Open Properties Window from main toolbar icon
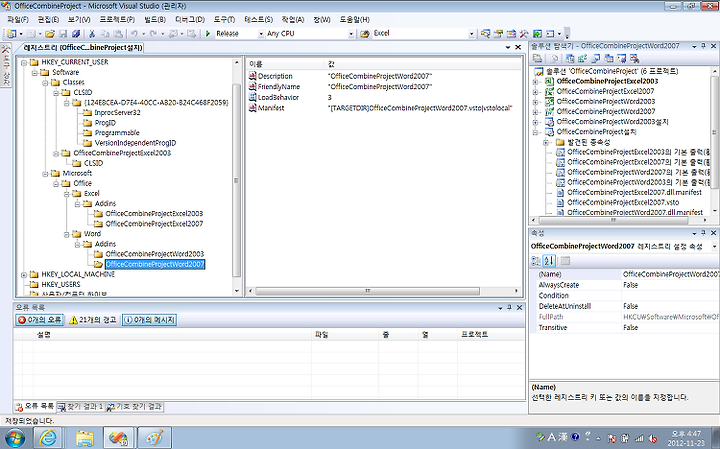The height and width of the screenshot is (449, 720). click(498, 34)
